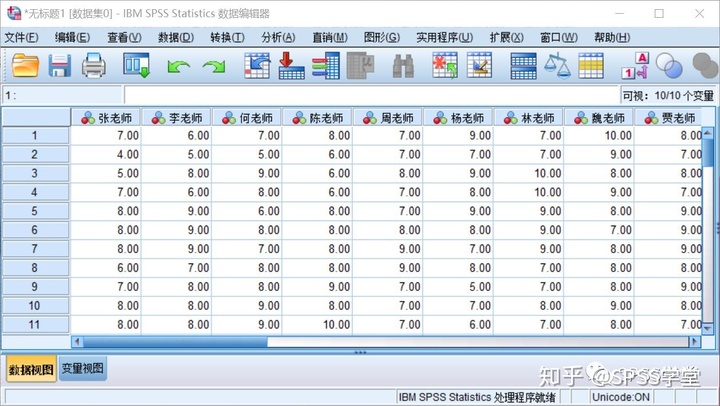
Task: Select row header 1
Action: 35,135
